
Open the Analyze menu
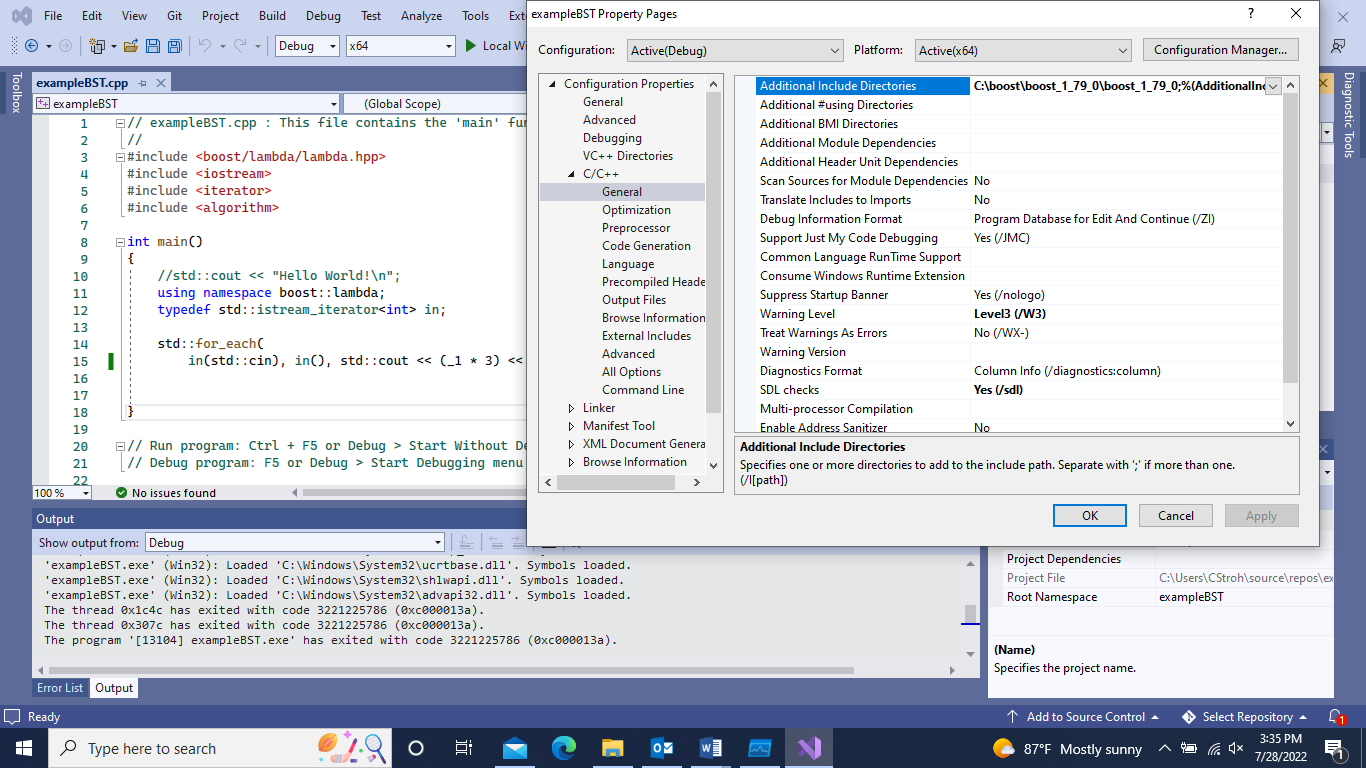coord(421,16)
